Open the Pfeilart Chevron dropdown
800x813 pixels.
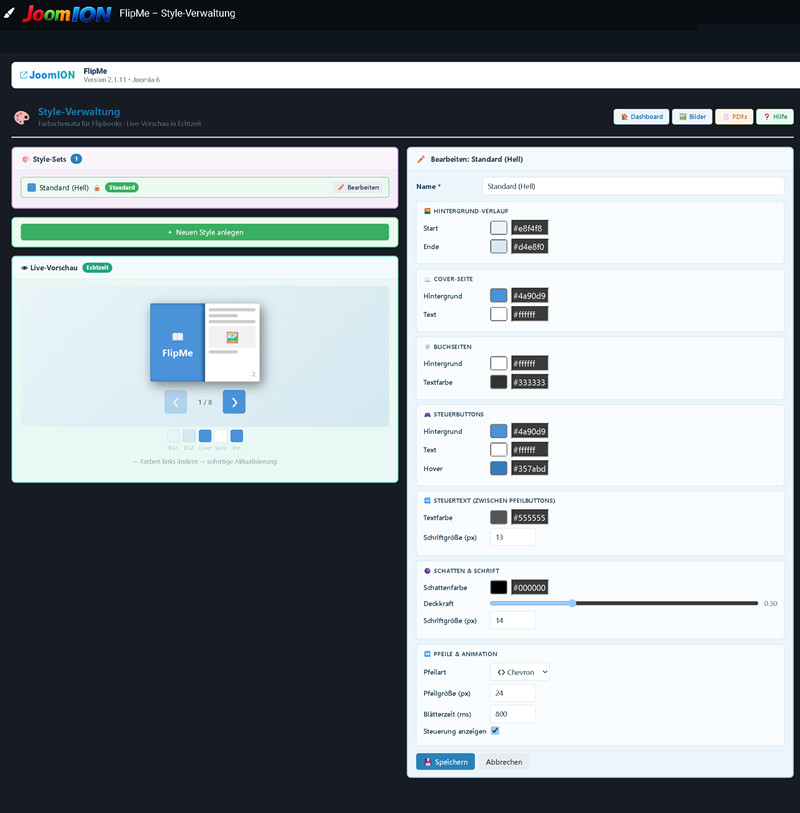pyautogui.click(x=520, y=672)
